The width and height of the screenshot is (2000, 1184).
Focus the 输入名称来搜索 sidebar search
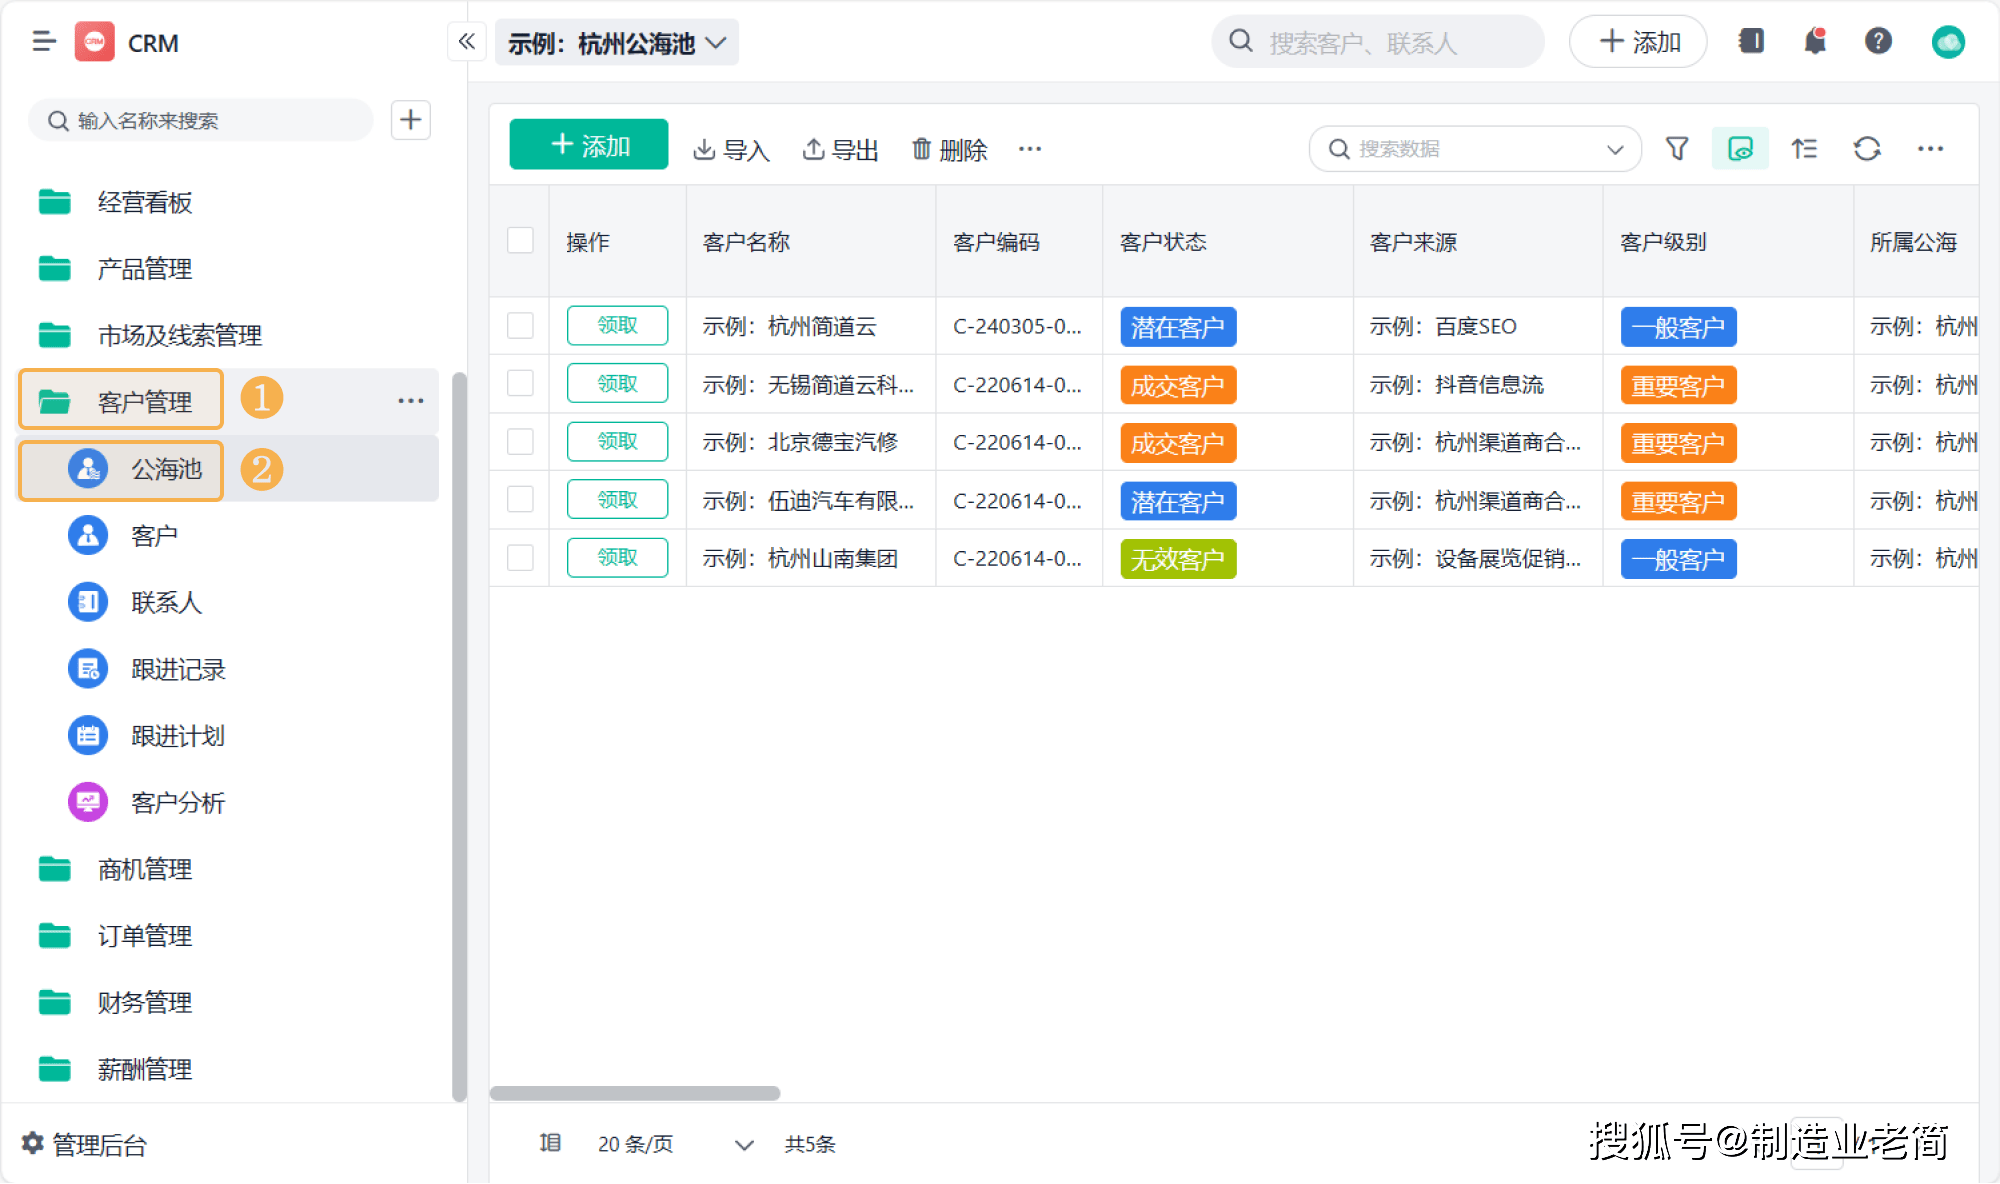coord(200,120)
